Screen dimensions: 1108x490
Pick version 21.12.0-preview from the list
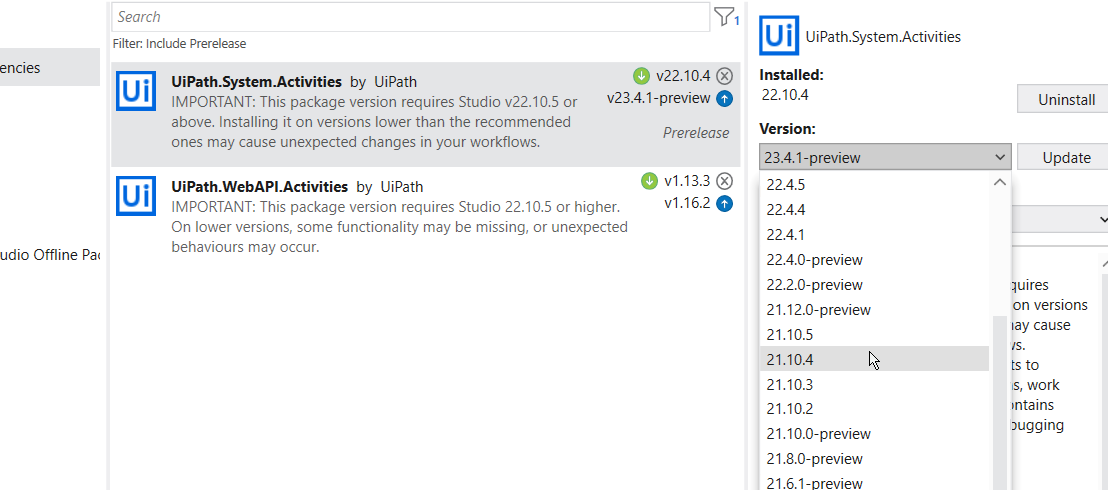pos(874,310)
